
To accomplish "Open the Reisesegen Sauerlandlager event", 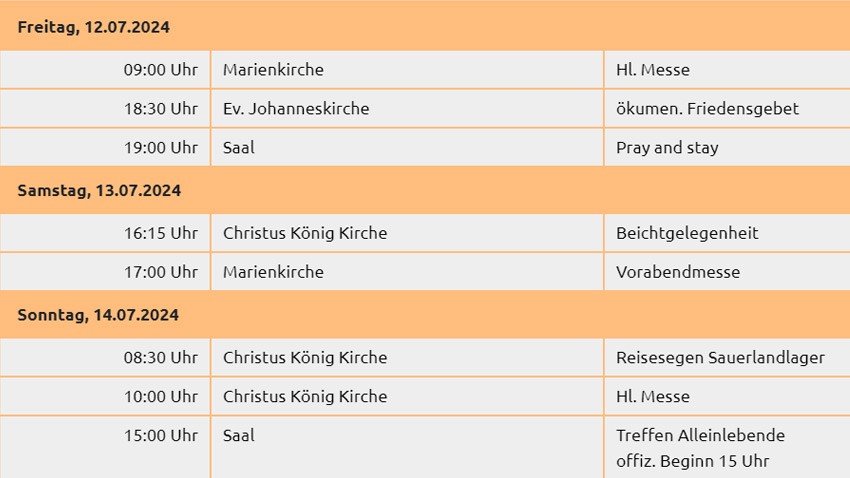I will pyautogui.click(x=720, y=357).
